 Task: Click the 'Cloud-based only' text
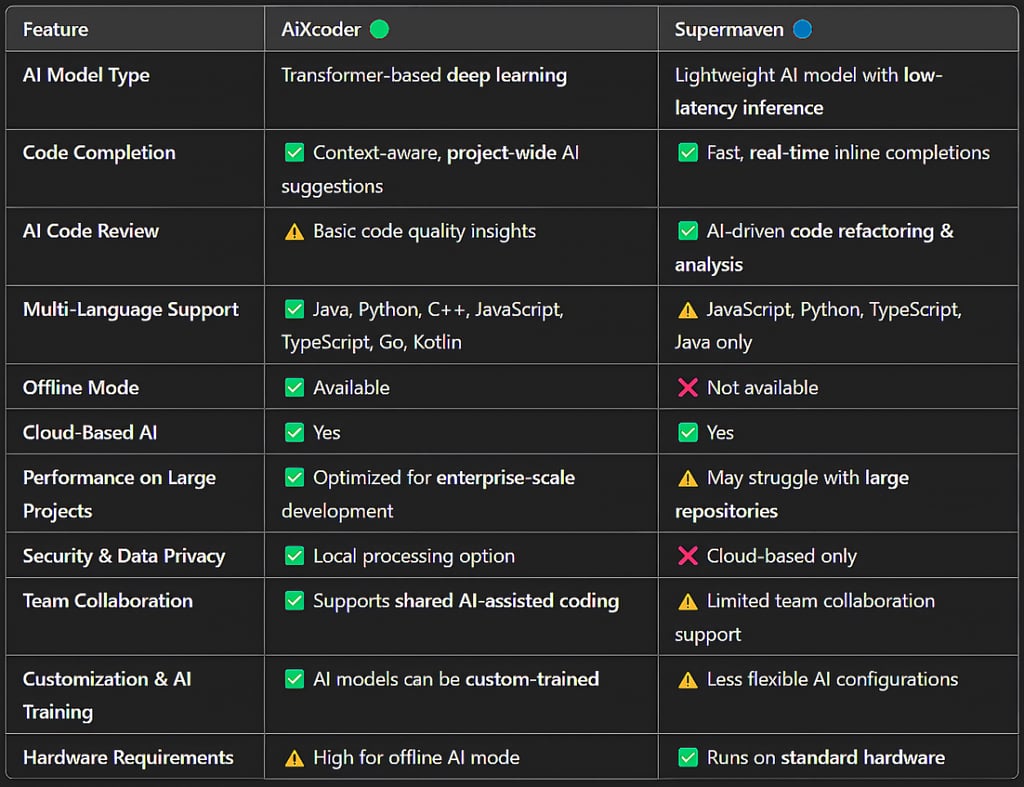(782, 556)
